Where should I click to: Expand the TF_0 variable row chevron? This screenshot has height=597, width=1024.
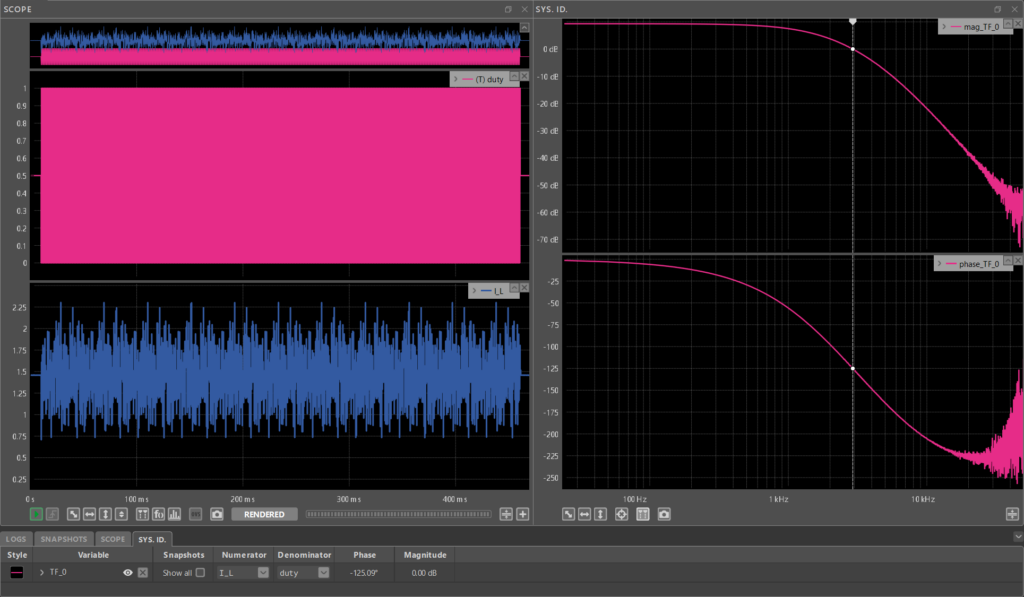(x=42, y=573)
